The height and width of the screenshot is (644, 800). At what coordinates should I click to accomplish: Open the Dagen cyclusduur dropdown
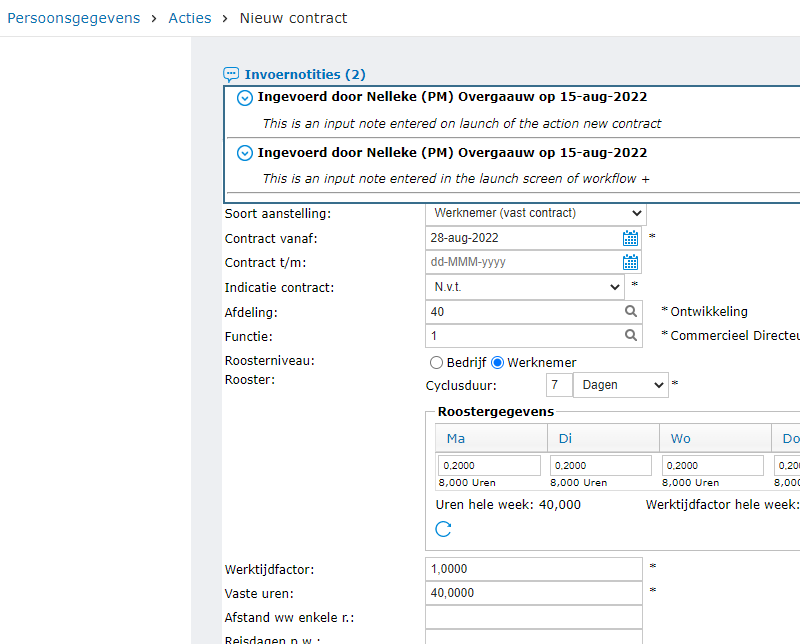[x=621, y=384]
